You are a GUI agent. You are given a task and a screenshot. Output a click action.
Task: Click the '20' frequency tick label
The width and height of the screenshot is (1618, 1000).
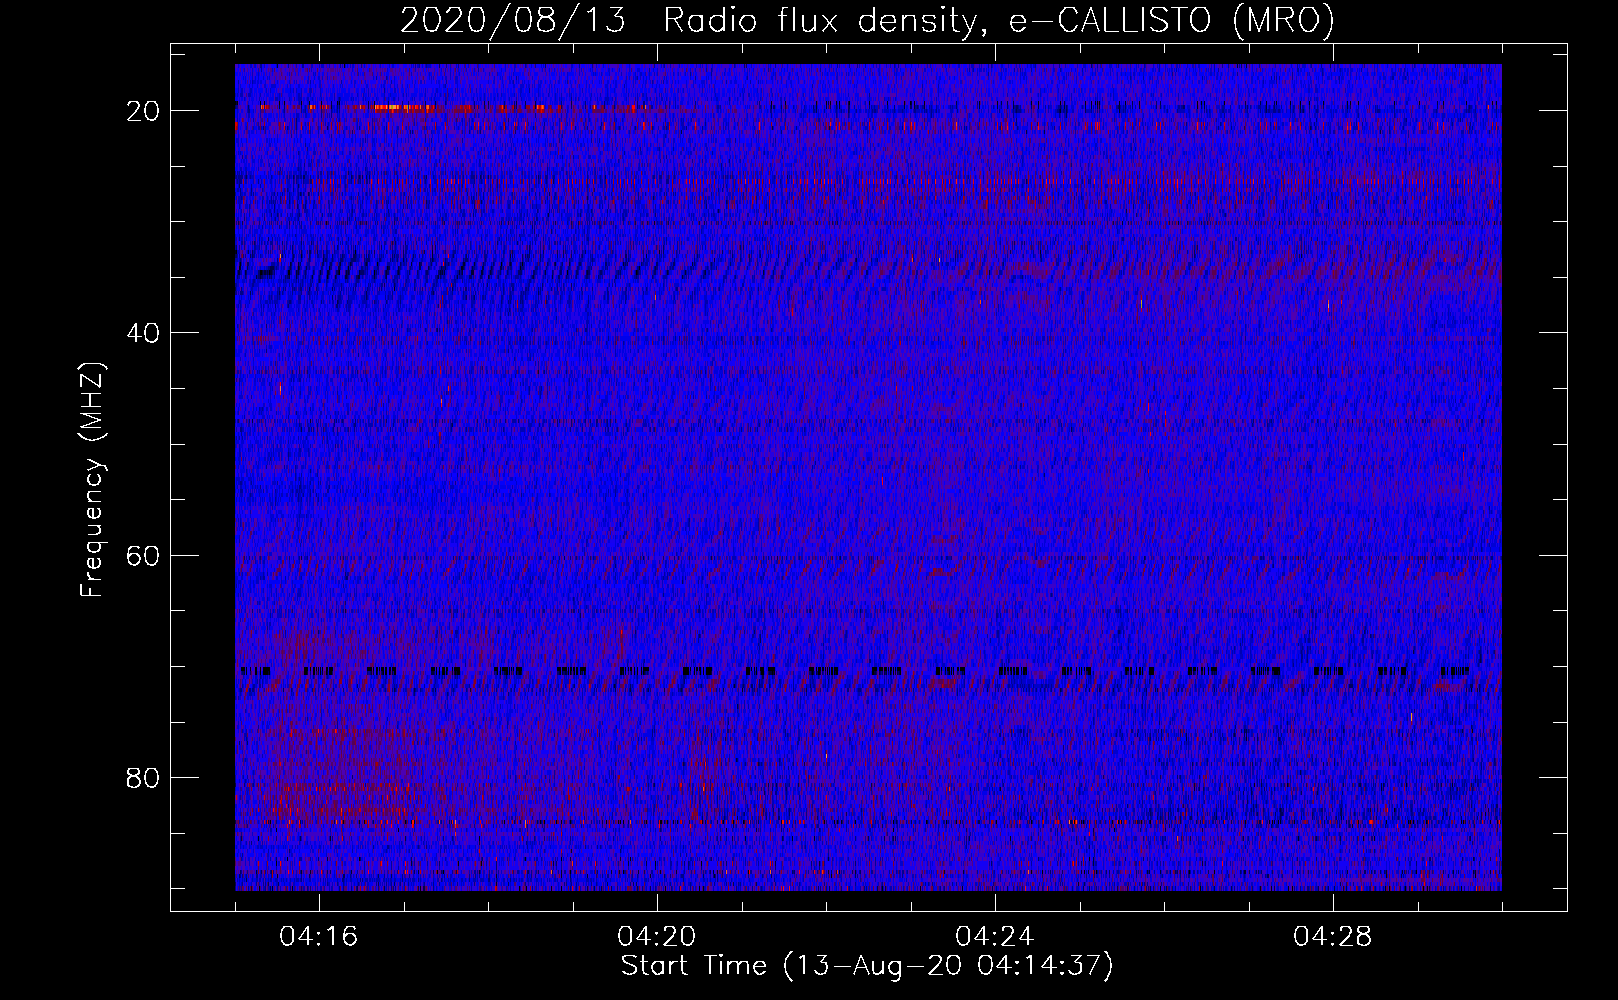tap(143, 111)
